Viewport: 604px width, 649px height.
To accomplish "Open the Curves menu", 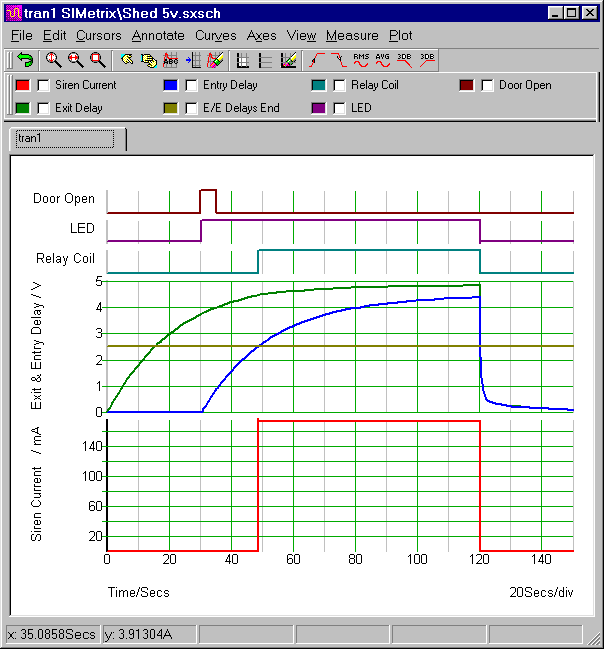I will pos(216,36).
